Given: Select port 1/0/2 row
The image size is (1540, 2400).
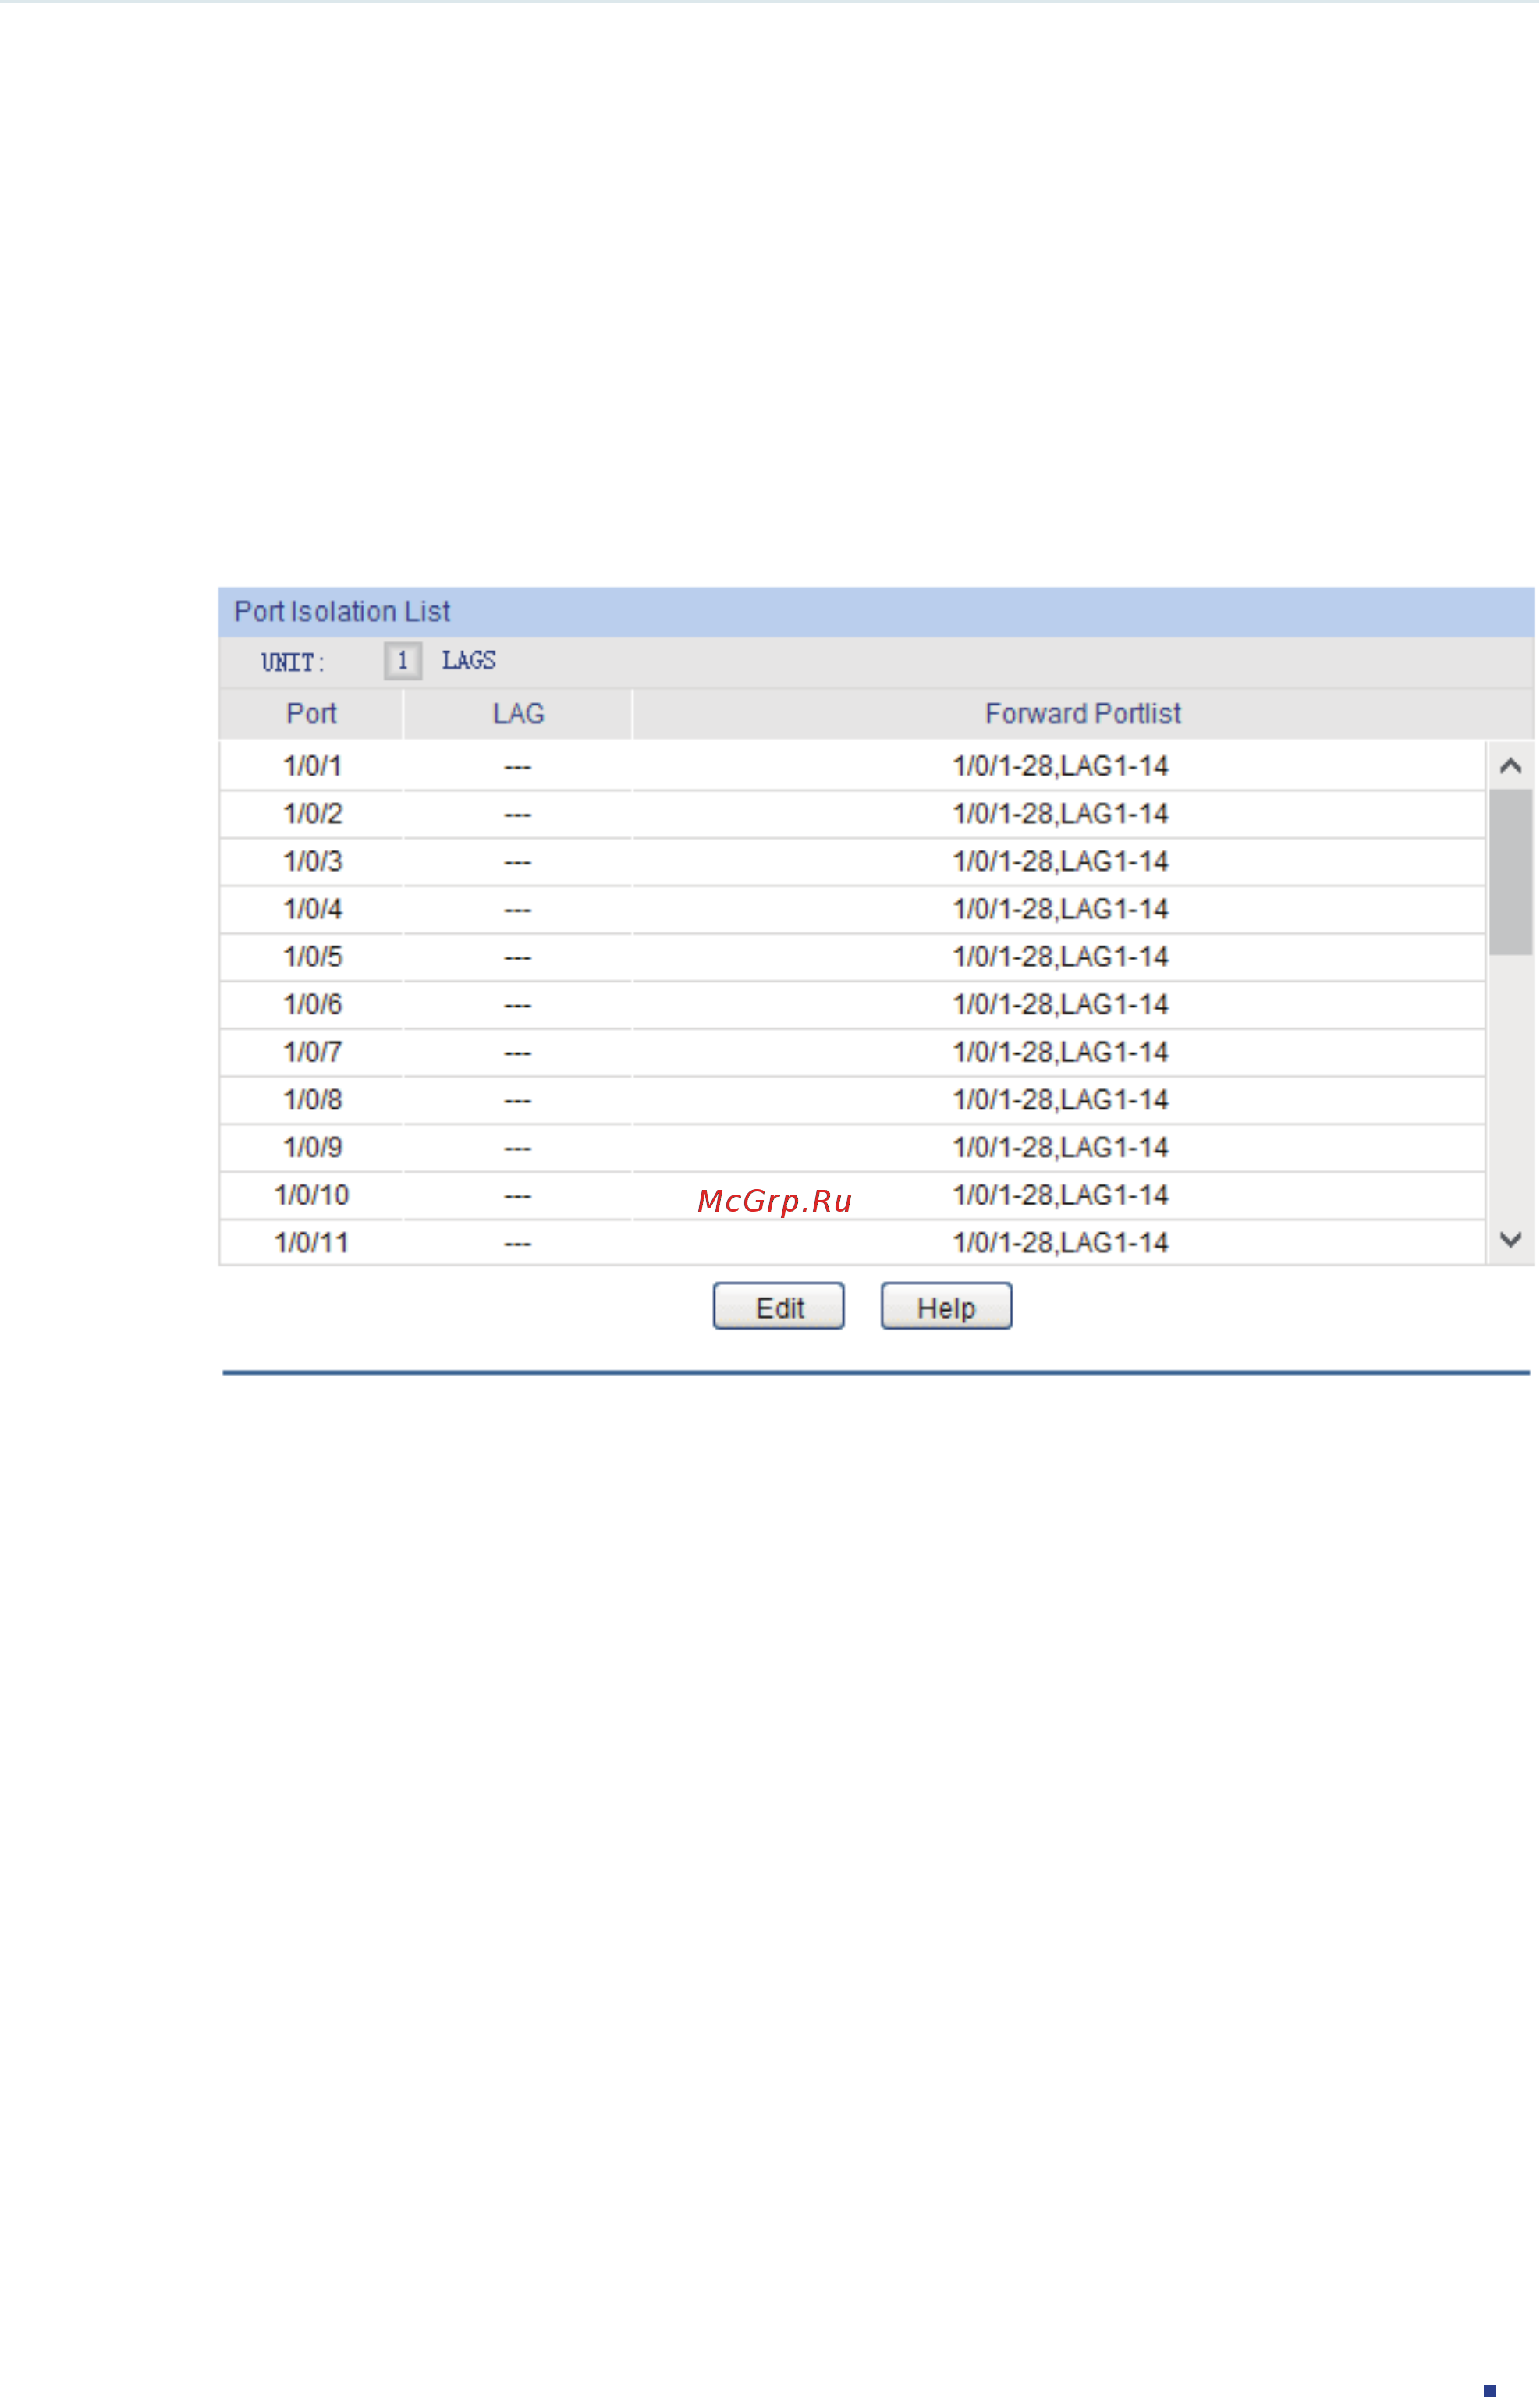Looking at the screenshot, I should tap(852, 814).
